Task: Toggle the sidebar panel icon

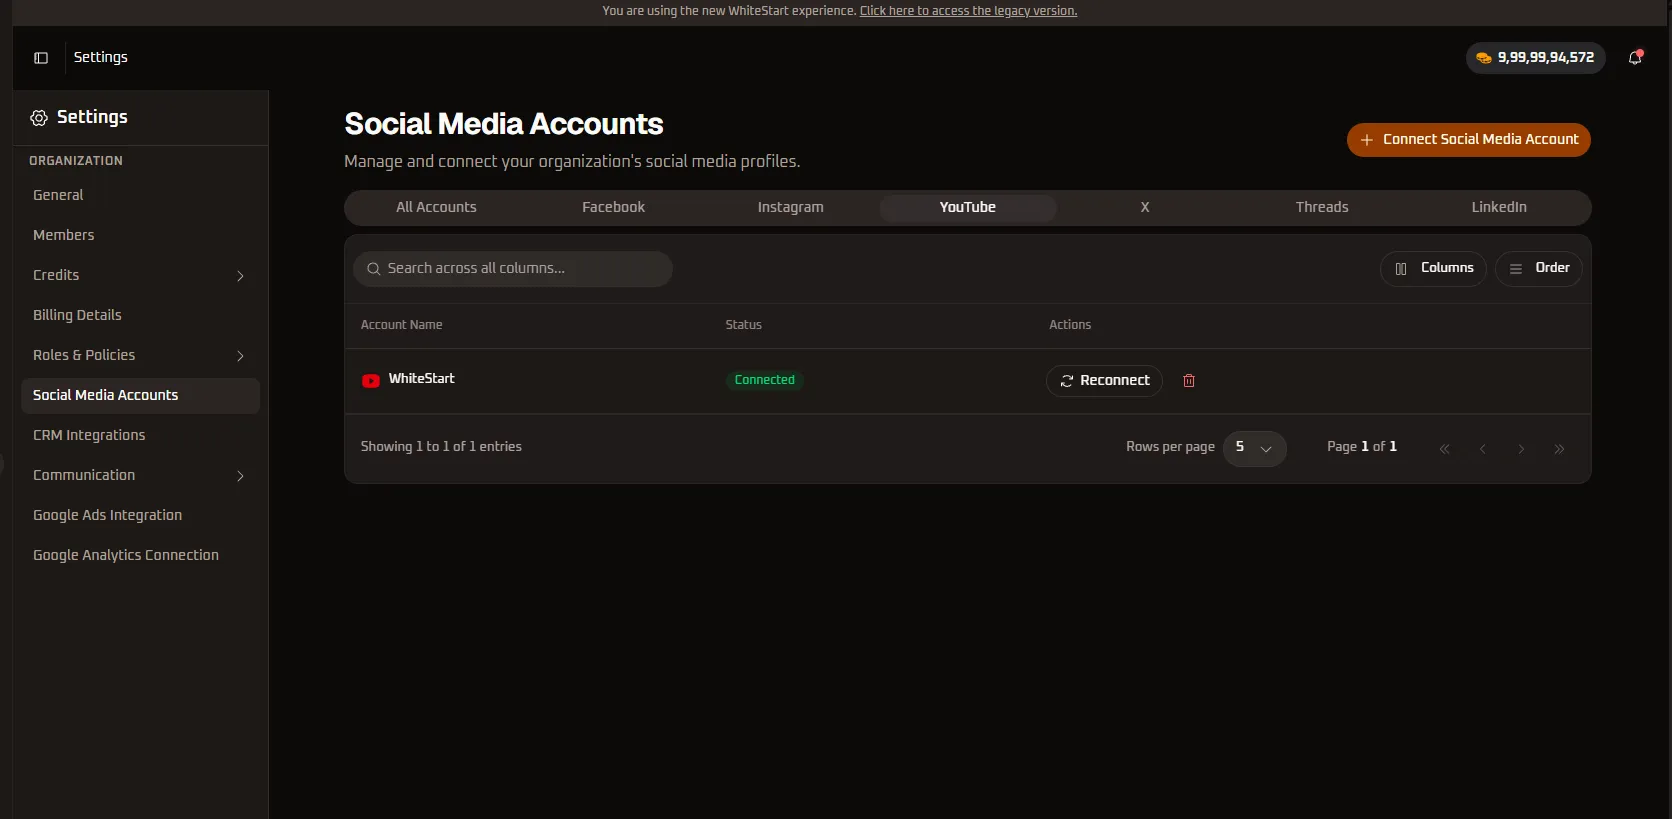Action: 41,58
